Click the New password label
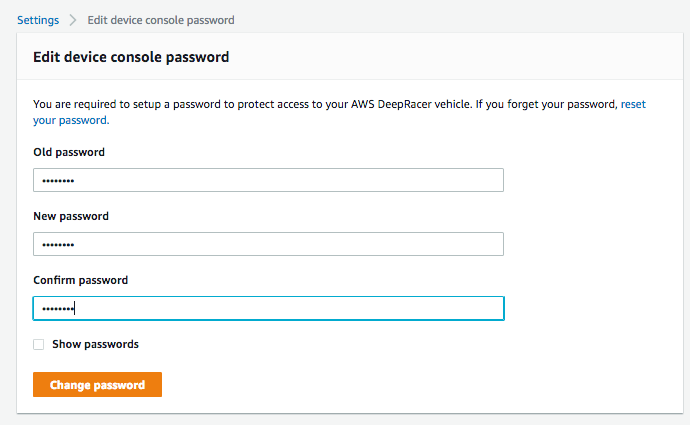Image resolution: width=690 pixels, height=425 pixels. [71, 216]
